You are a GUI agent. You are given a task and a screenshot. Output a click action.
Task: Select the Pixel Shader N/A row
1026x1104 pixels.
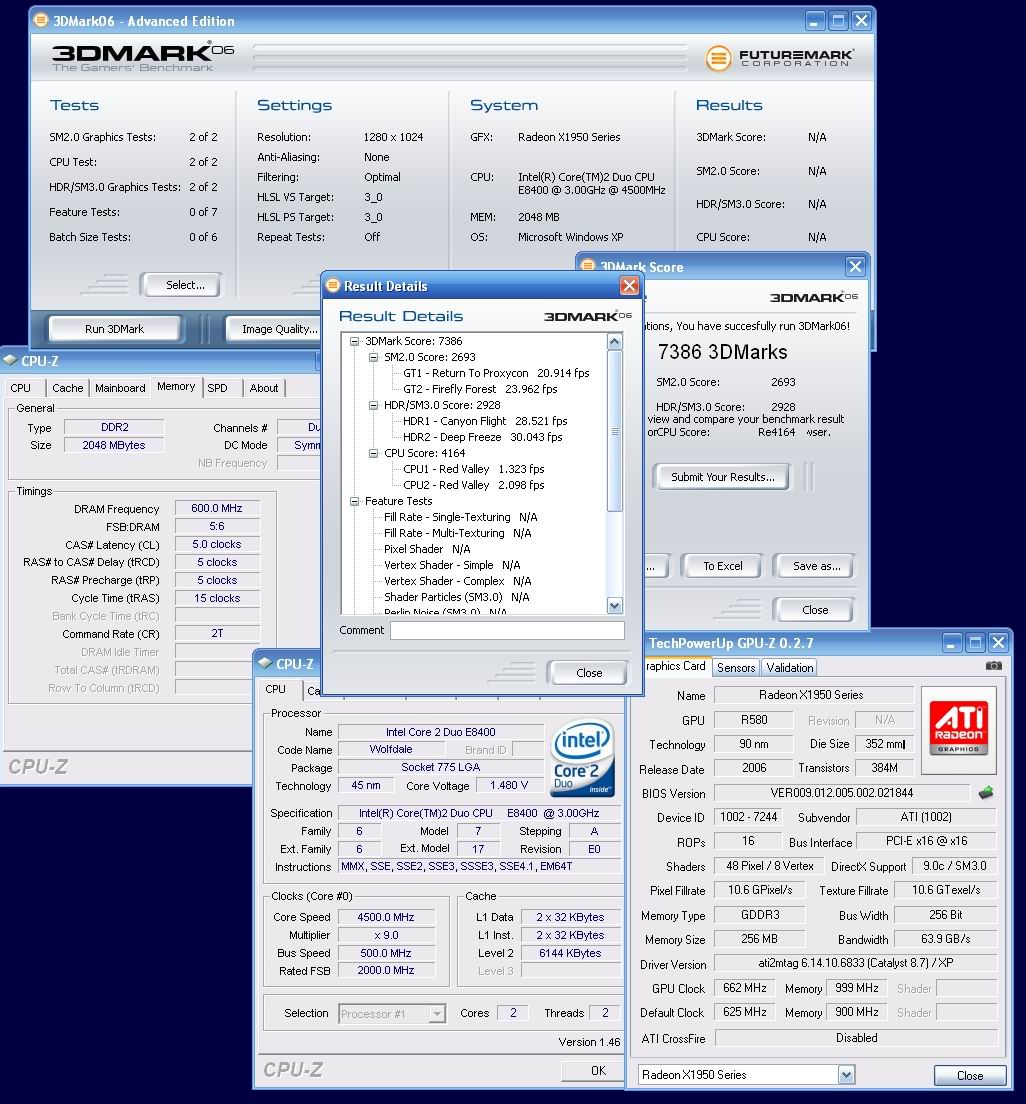[427, 549]
